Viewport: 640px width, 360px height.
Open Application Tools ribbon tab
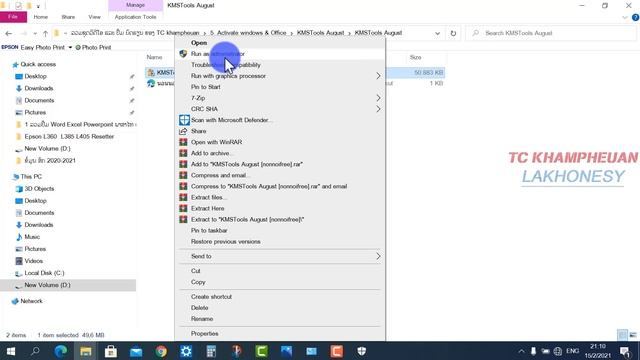(136, 17)
